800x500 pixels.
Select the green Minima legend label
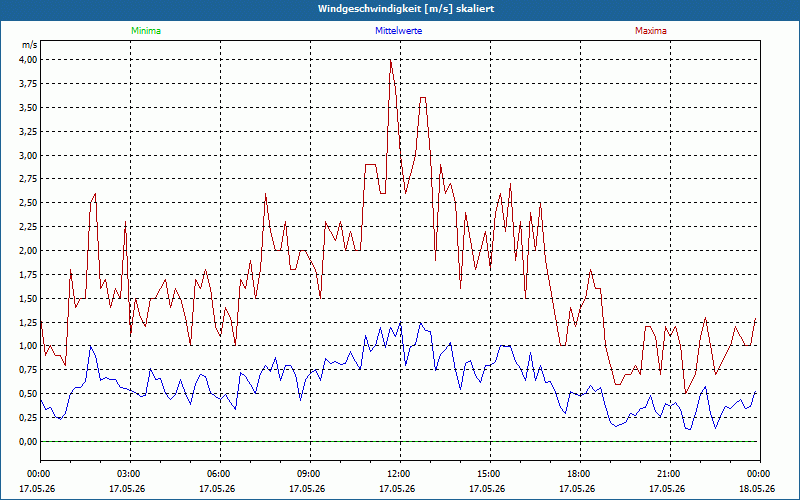point(146,31)
